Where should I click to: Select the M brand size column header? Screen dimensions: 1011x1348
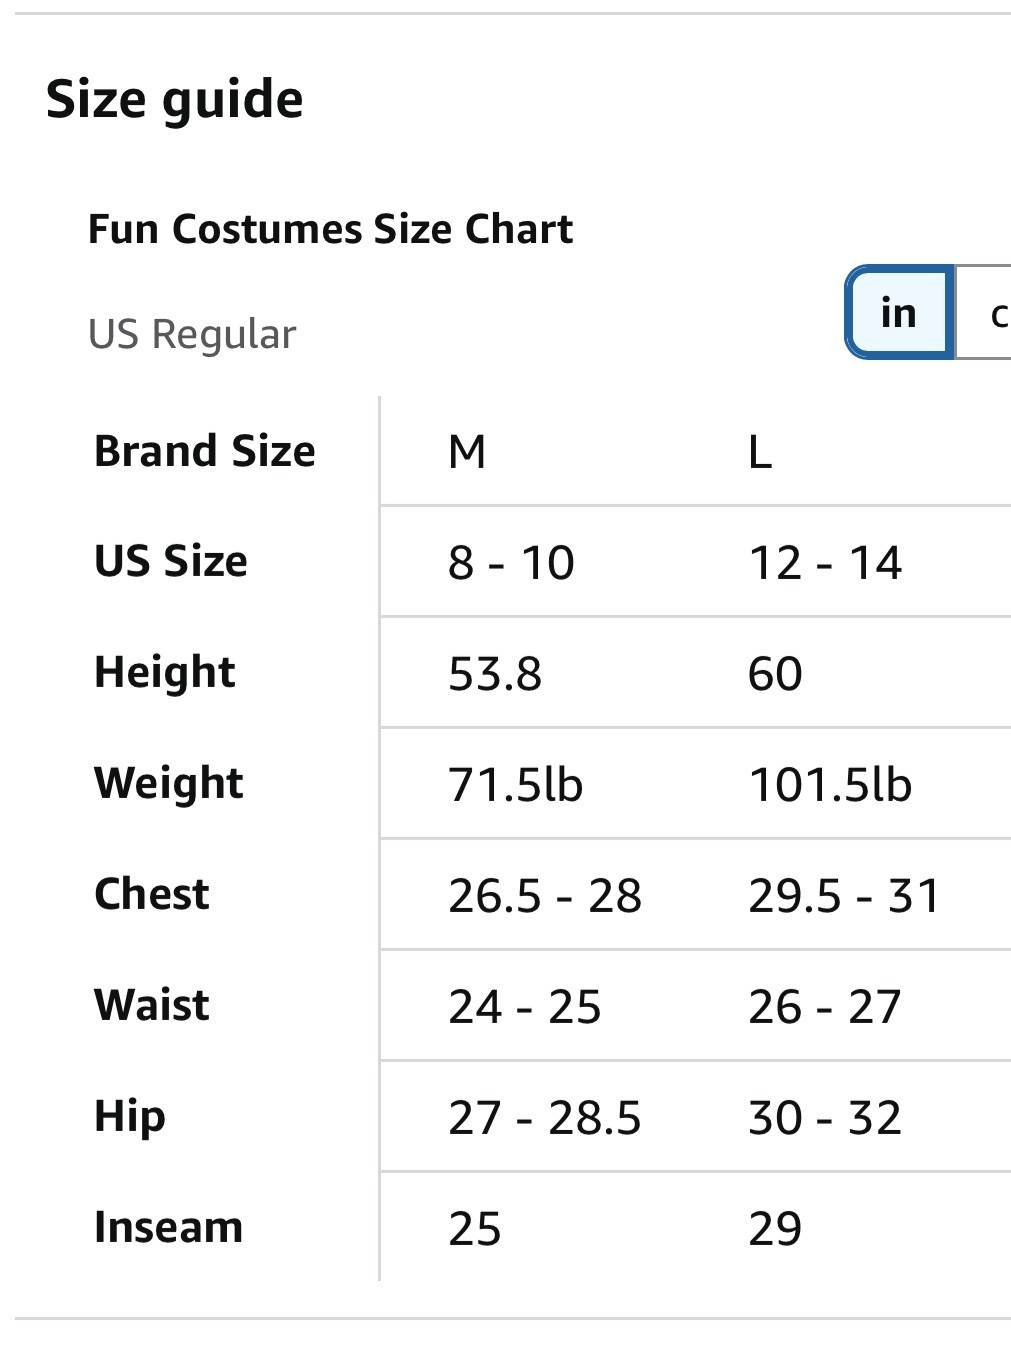pyautogui.click(x=467, y=452)
